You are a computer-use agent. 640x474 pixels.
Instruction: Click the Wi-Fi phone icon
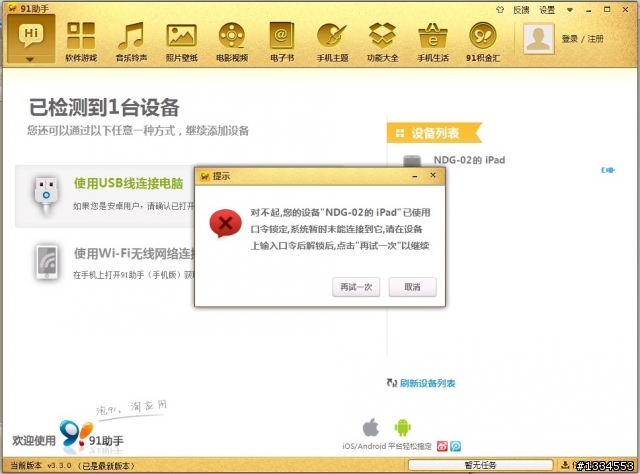click(47, 262)
